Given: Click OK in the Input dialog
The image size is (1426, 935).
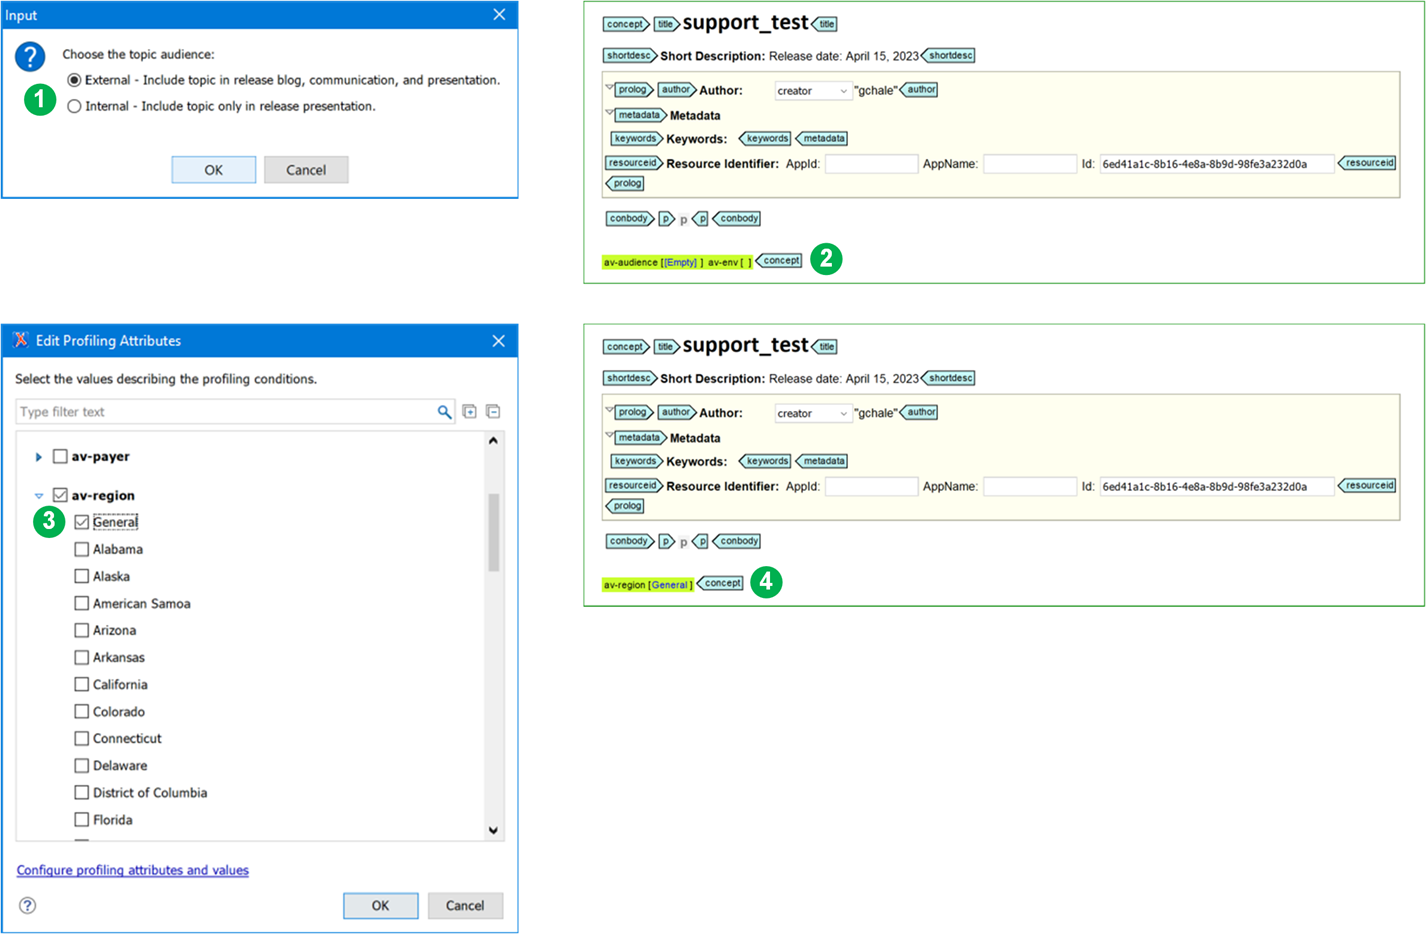Looking at the screenshot, I should point(214,170).
